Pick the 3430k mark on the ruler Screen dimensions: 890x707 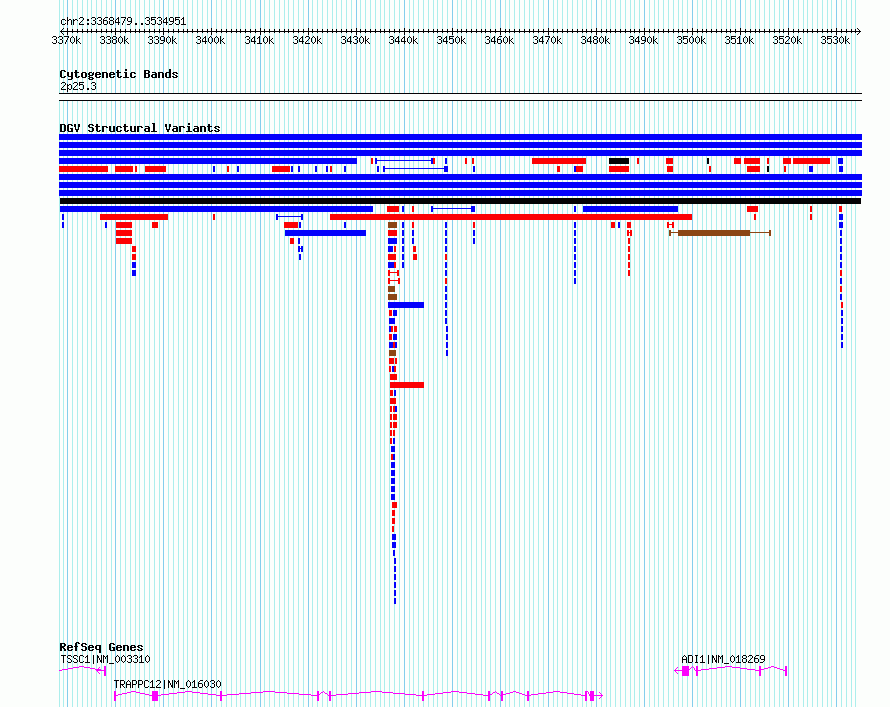355,40
